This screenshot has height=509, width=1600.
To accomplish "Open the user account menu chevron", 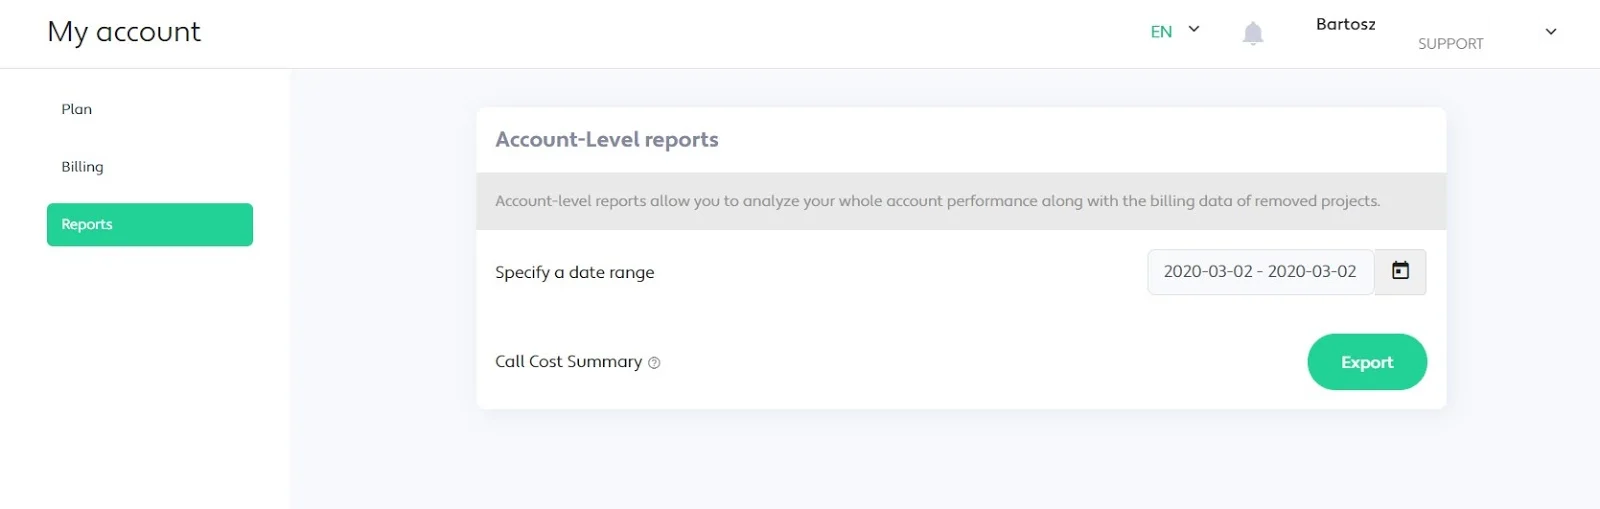I will (1551, 32).
